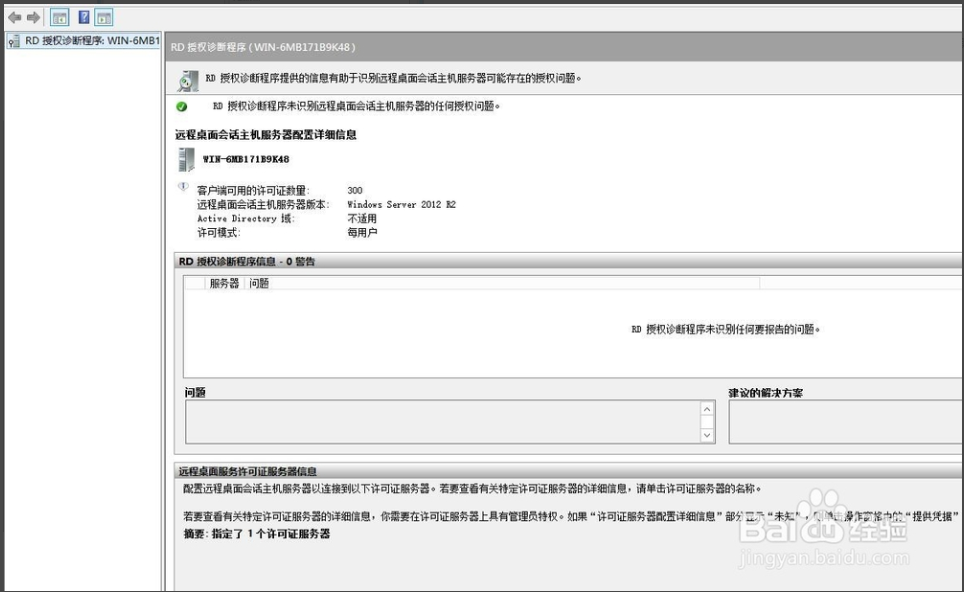The width and height of the screenshot is (964, 592).
Task: Click the diagnoser icon in info banner
Action: 188,80
